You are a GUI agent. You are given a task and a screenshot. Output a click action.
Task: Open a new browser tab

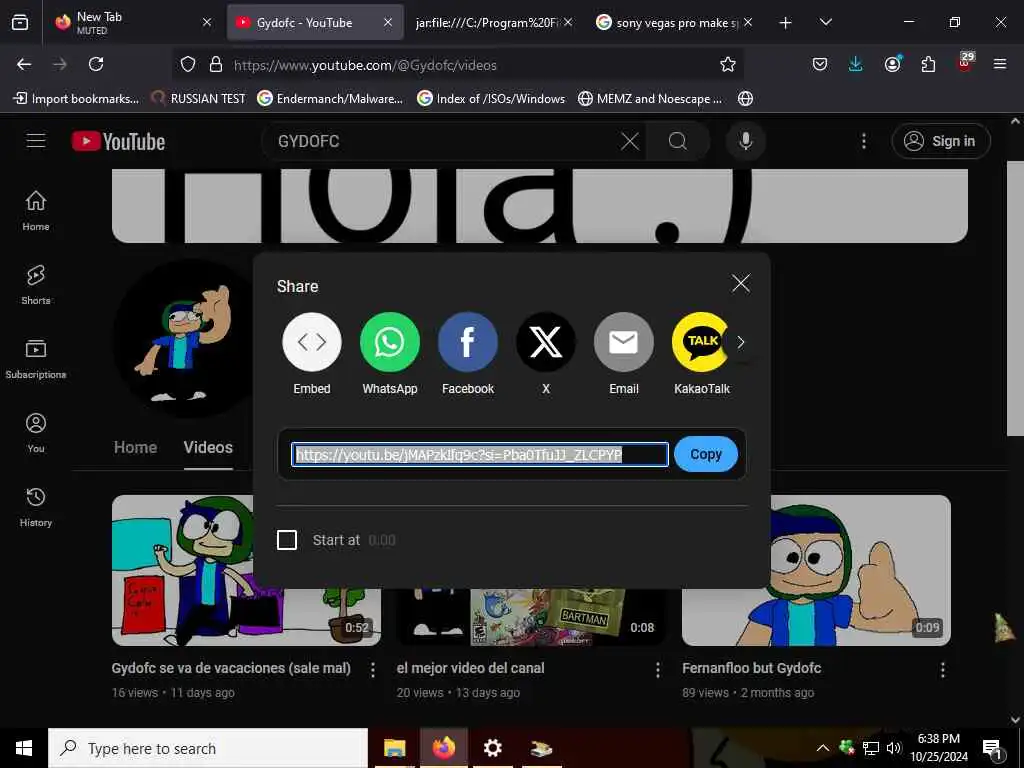786,23
